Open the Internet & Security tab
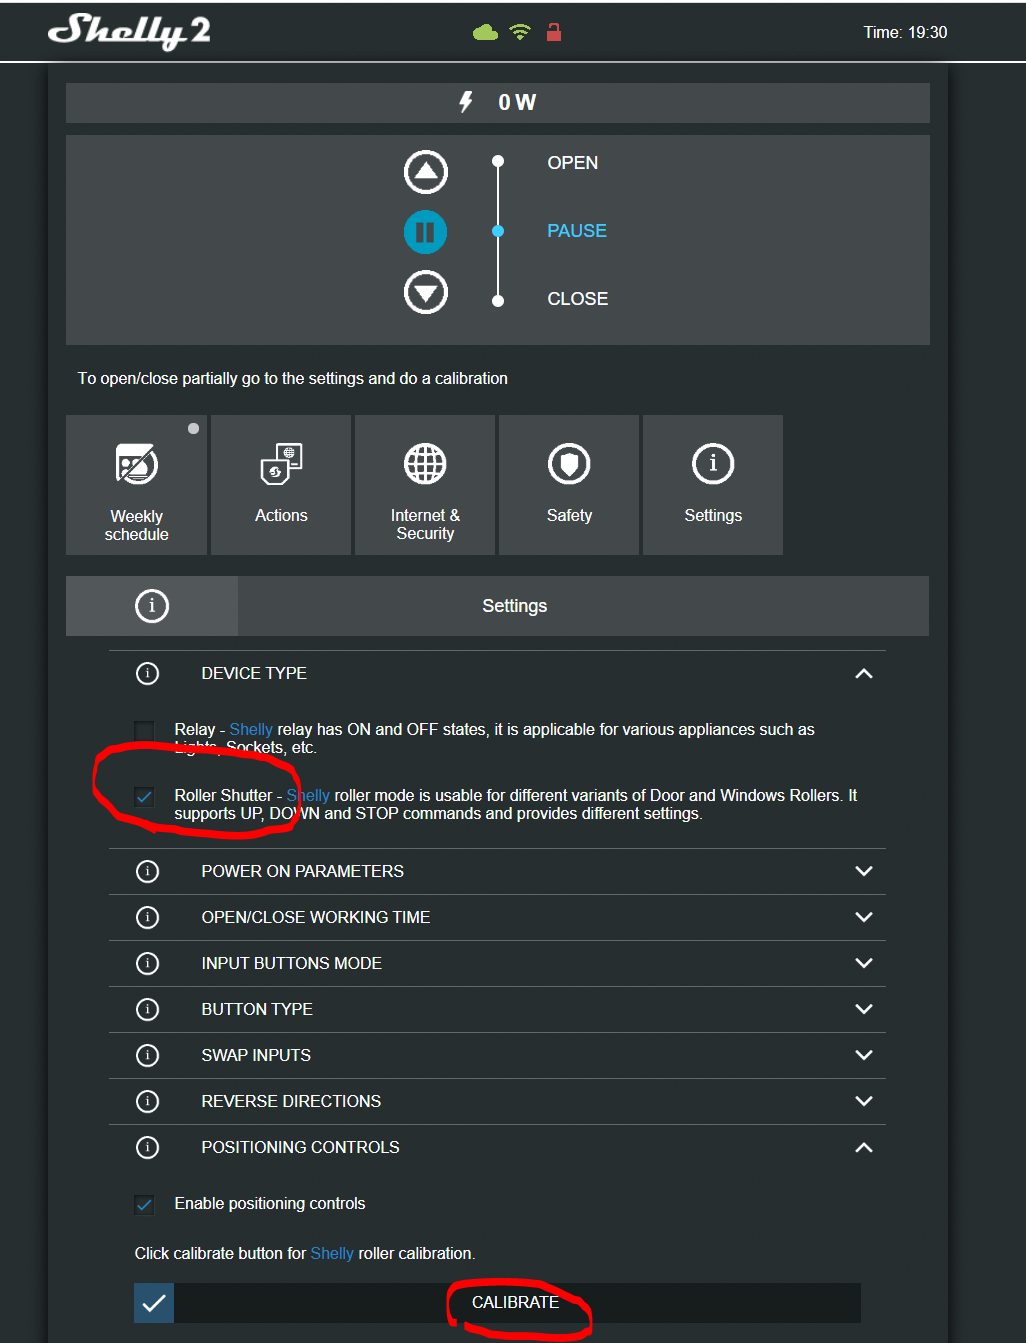Viewport: 1026px width, 1343px height. [425, 485]
